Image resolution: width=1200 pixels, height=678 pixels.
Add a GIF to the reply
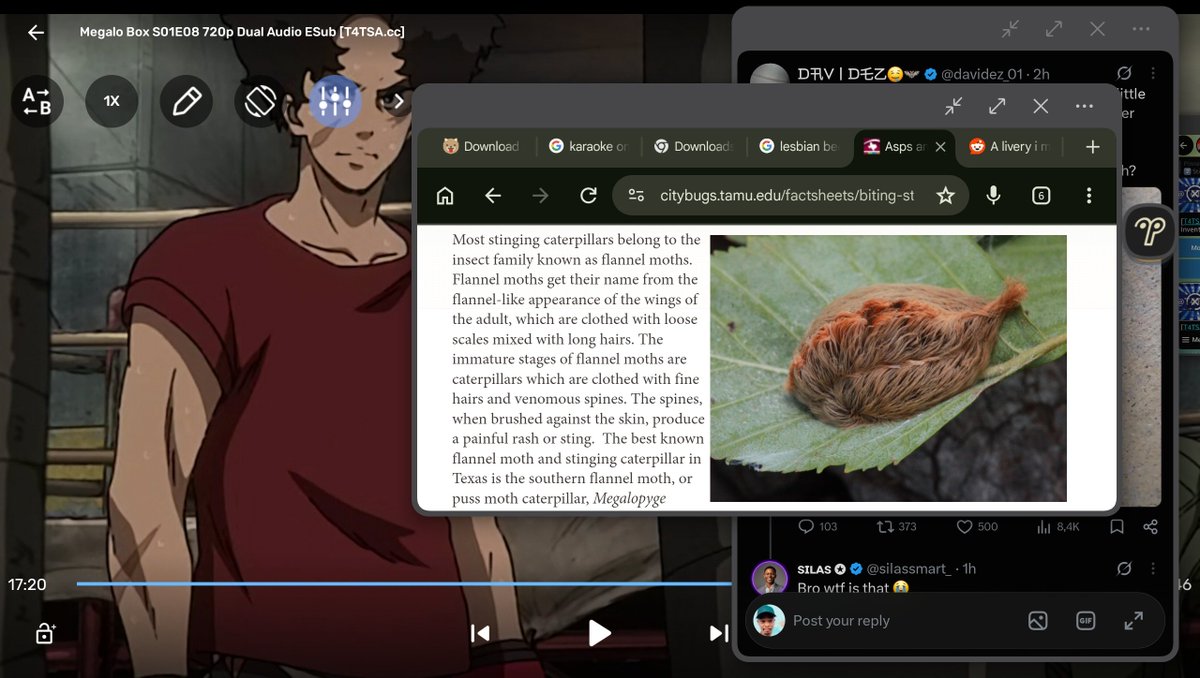click(x=1086, y=621)
